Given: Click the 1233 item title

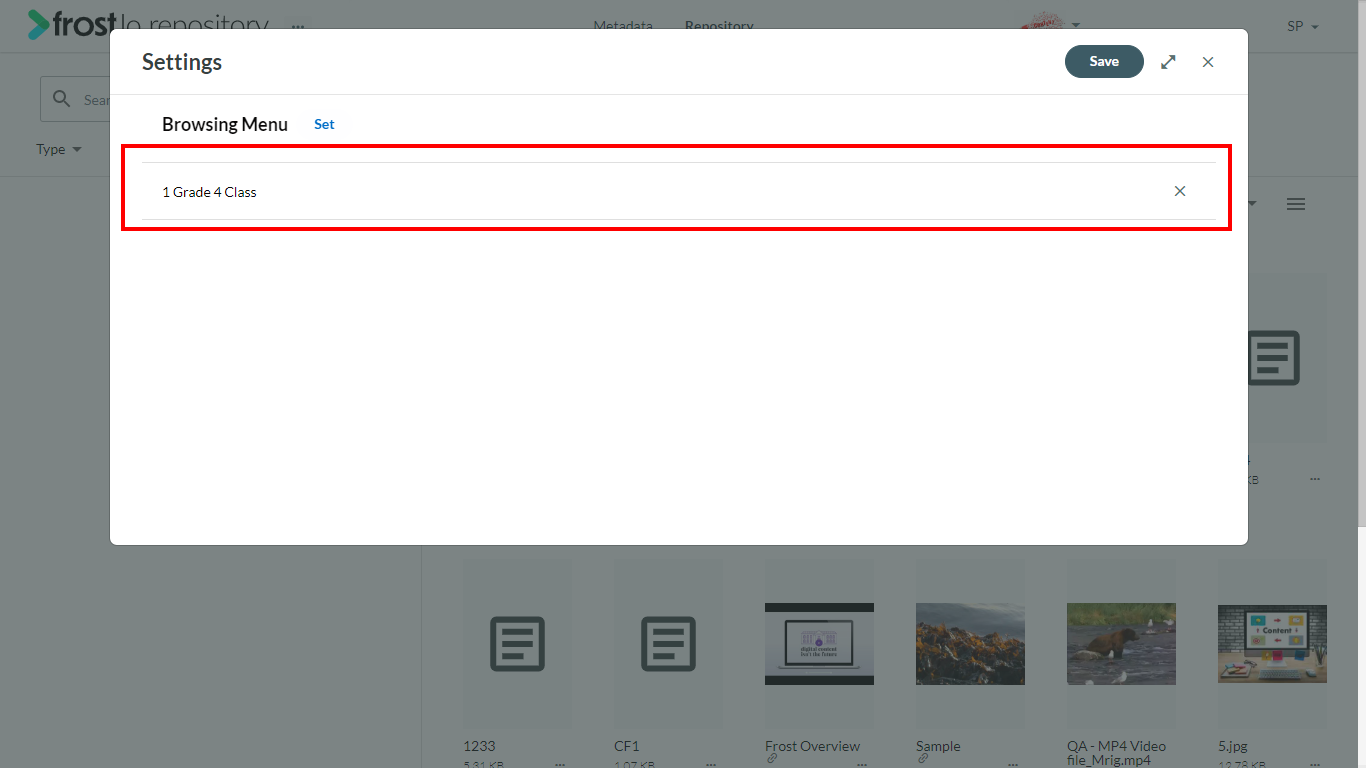Looking at the screenshot, I should tap(479, 746).
